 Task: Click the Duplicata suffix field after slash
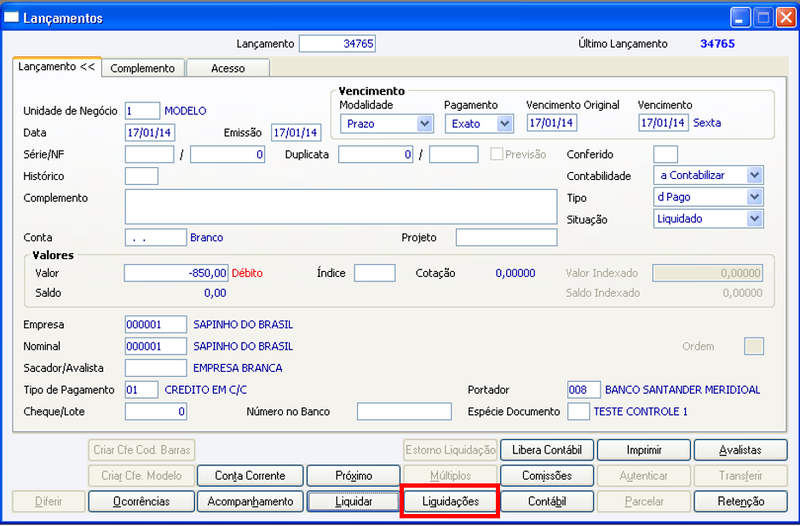pyautogui.click(x=454, y=154)
